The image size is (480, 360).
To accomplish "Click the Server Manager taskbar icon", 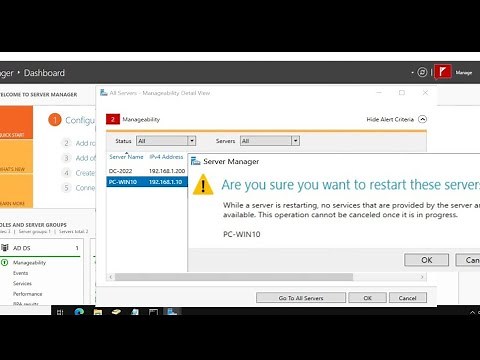I will coord(172,312).
